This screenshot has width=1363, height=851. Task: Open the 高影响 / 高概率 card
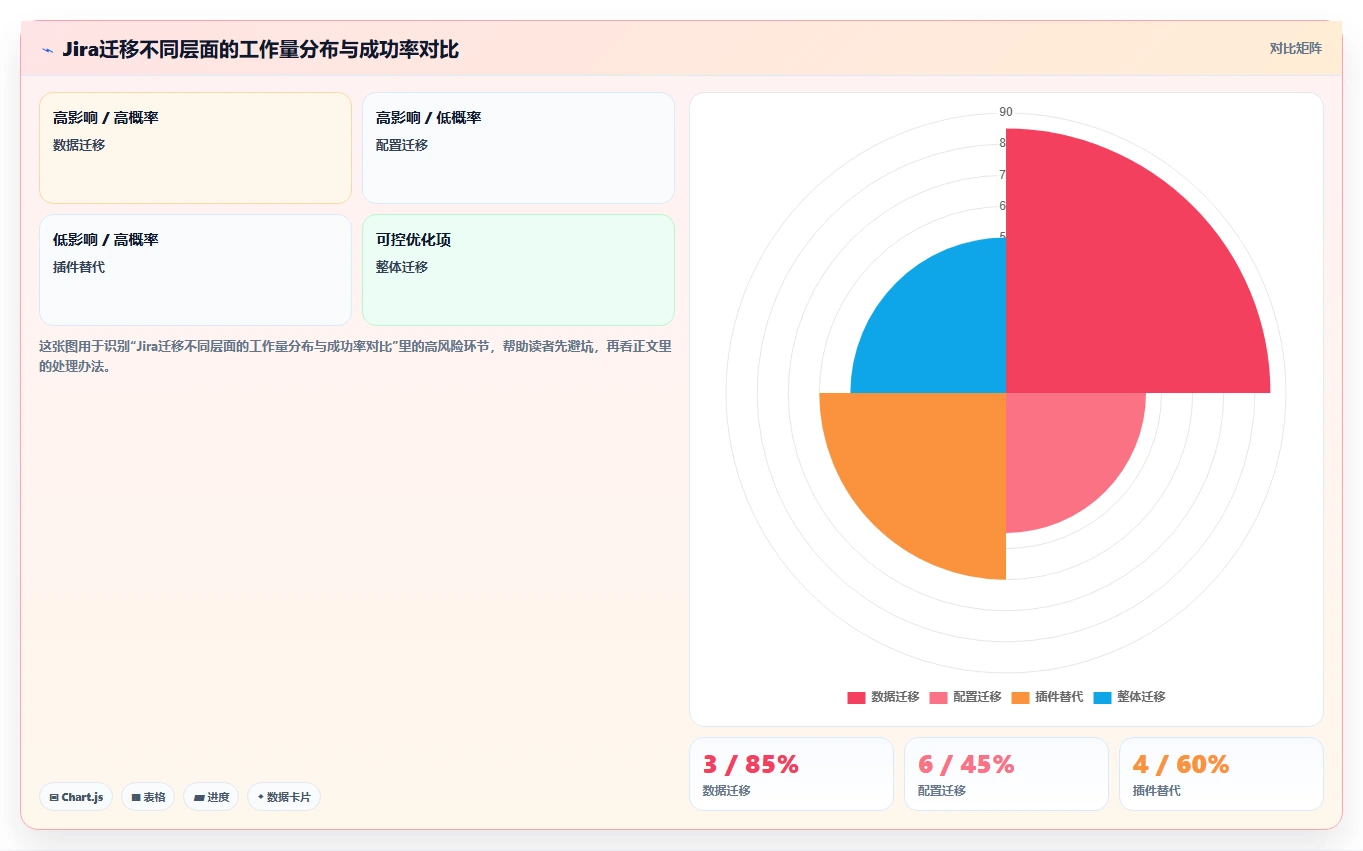195,148
